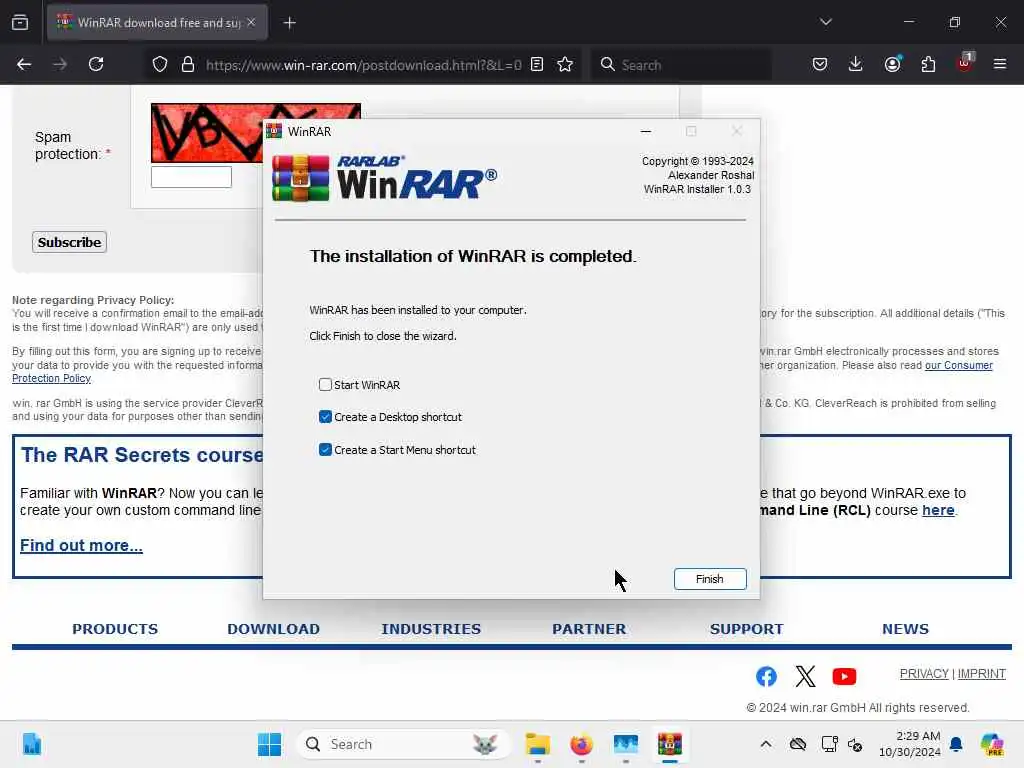Viewport: 1024px width, 768px height.
Task: Open Windows Start menu
Action: coord(269,744)
